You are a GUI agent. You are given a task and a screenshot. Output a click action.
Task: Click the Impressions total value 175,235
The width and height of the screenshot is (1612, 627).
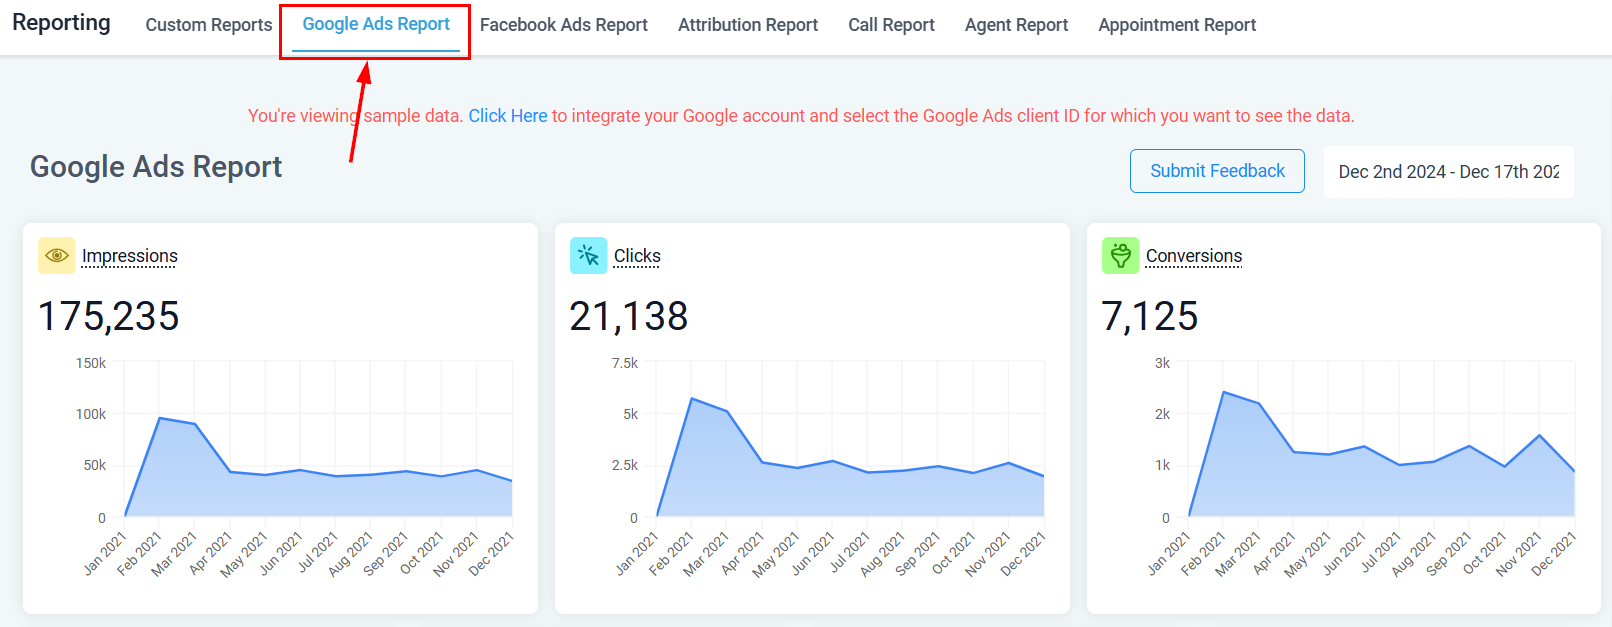109,316
